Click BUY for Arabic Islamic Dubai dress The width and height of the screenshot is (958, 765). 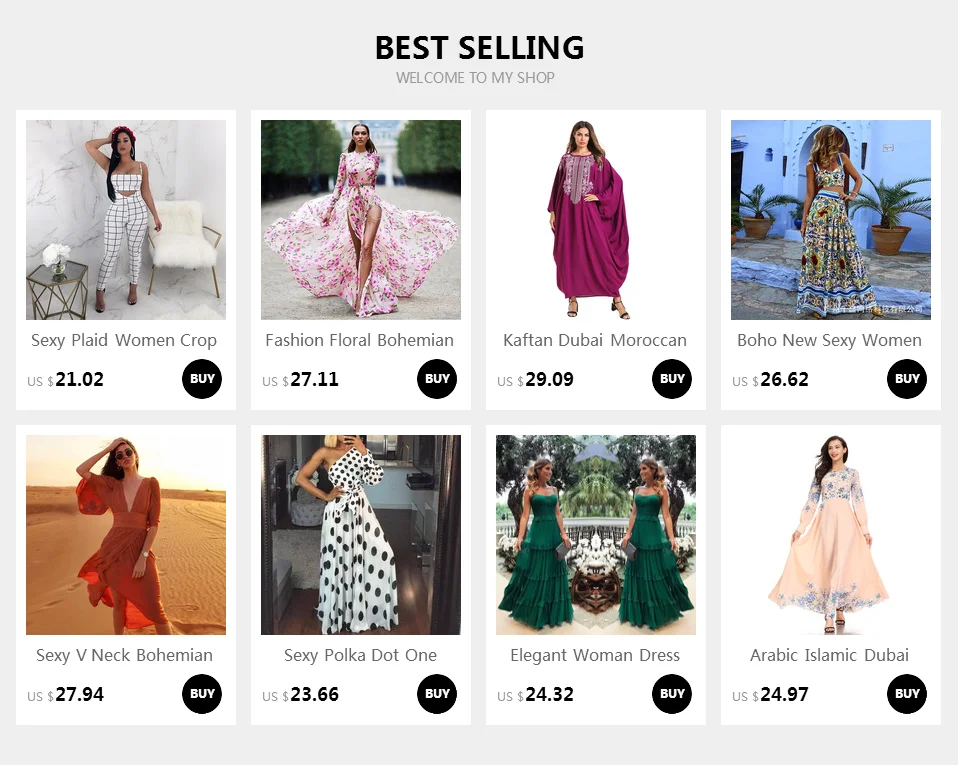point(907,694)
